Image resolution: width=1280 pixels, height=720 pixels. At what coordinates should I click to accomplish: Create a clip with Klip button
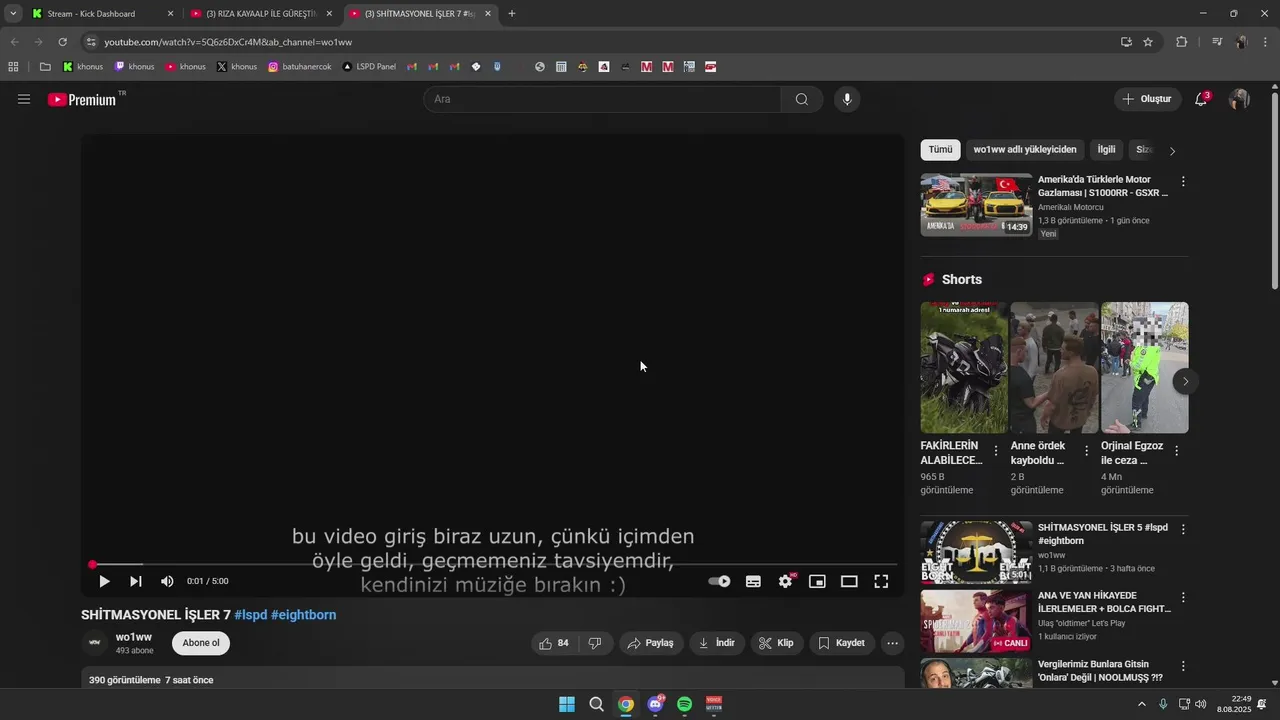777,643
